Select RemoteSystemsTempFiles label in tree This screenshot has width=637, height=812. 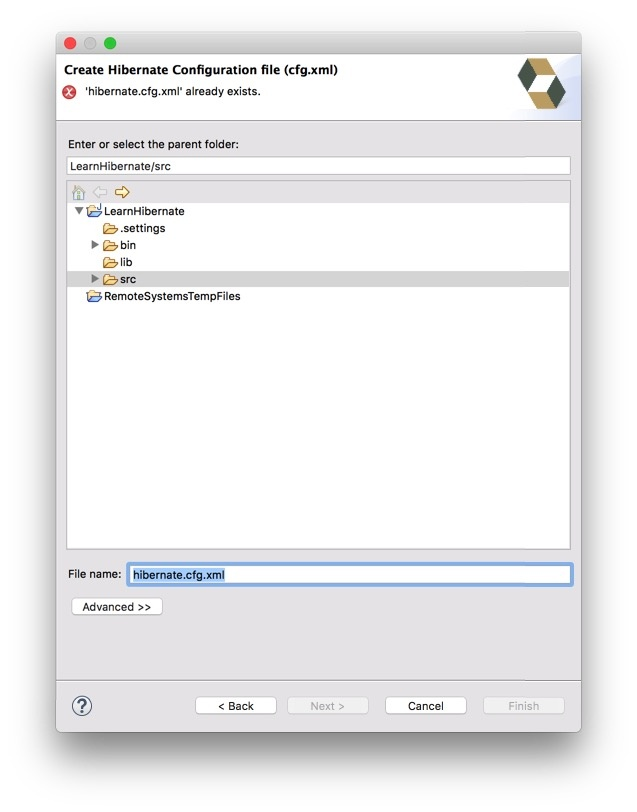[x=172, y=296]
